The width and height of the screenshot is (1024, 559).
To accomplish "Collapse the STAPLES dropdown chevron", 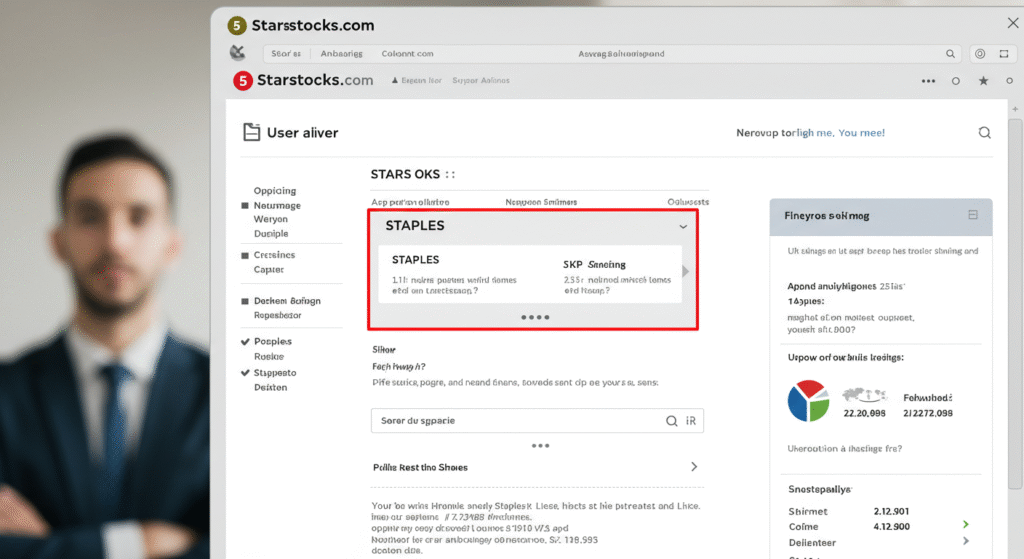I will pyautogui.click(x=683, y=227).
